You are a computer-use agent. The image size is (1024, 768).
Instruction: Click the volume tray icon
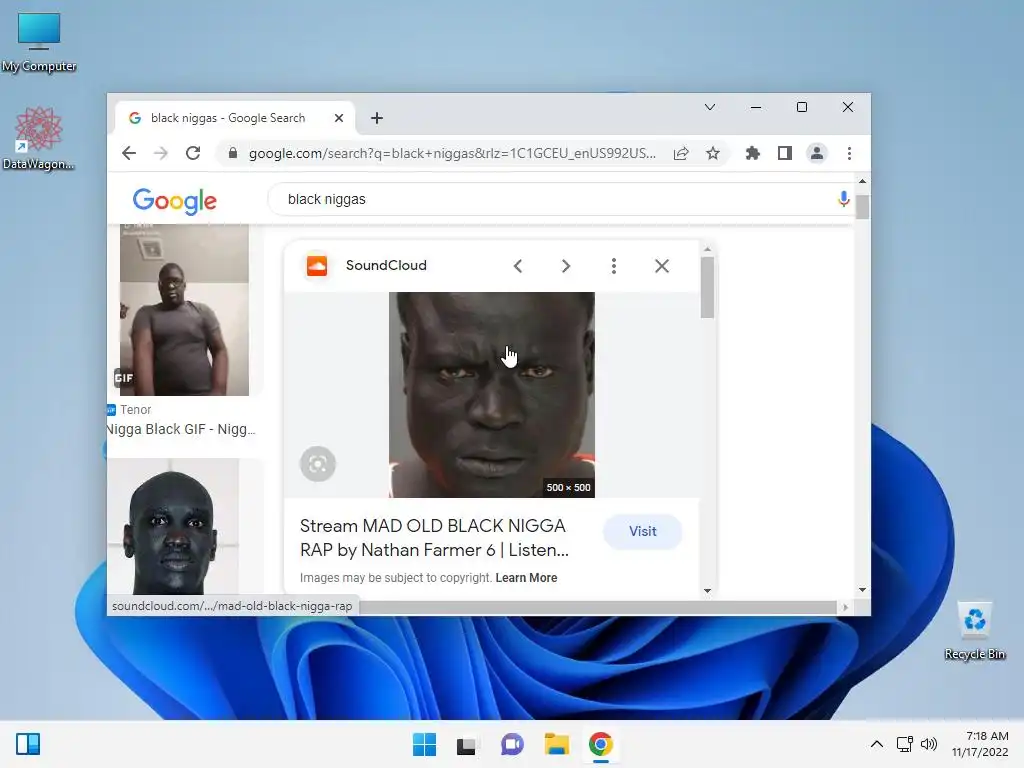pyautogui.click(x=928, y=744)
